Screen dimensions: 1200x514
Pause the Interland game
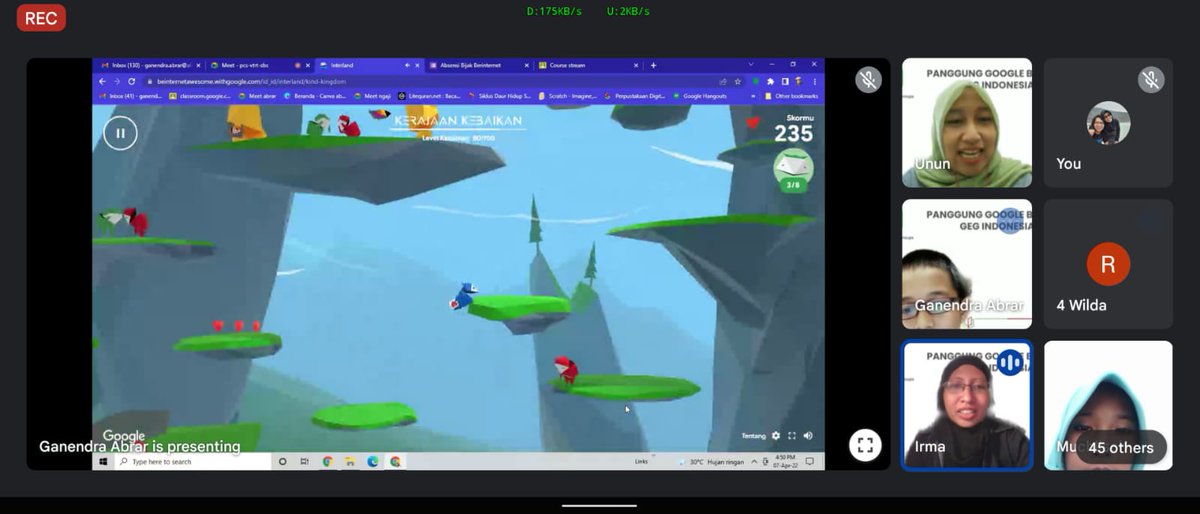pyautogui.click(x=120, y=132)
